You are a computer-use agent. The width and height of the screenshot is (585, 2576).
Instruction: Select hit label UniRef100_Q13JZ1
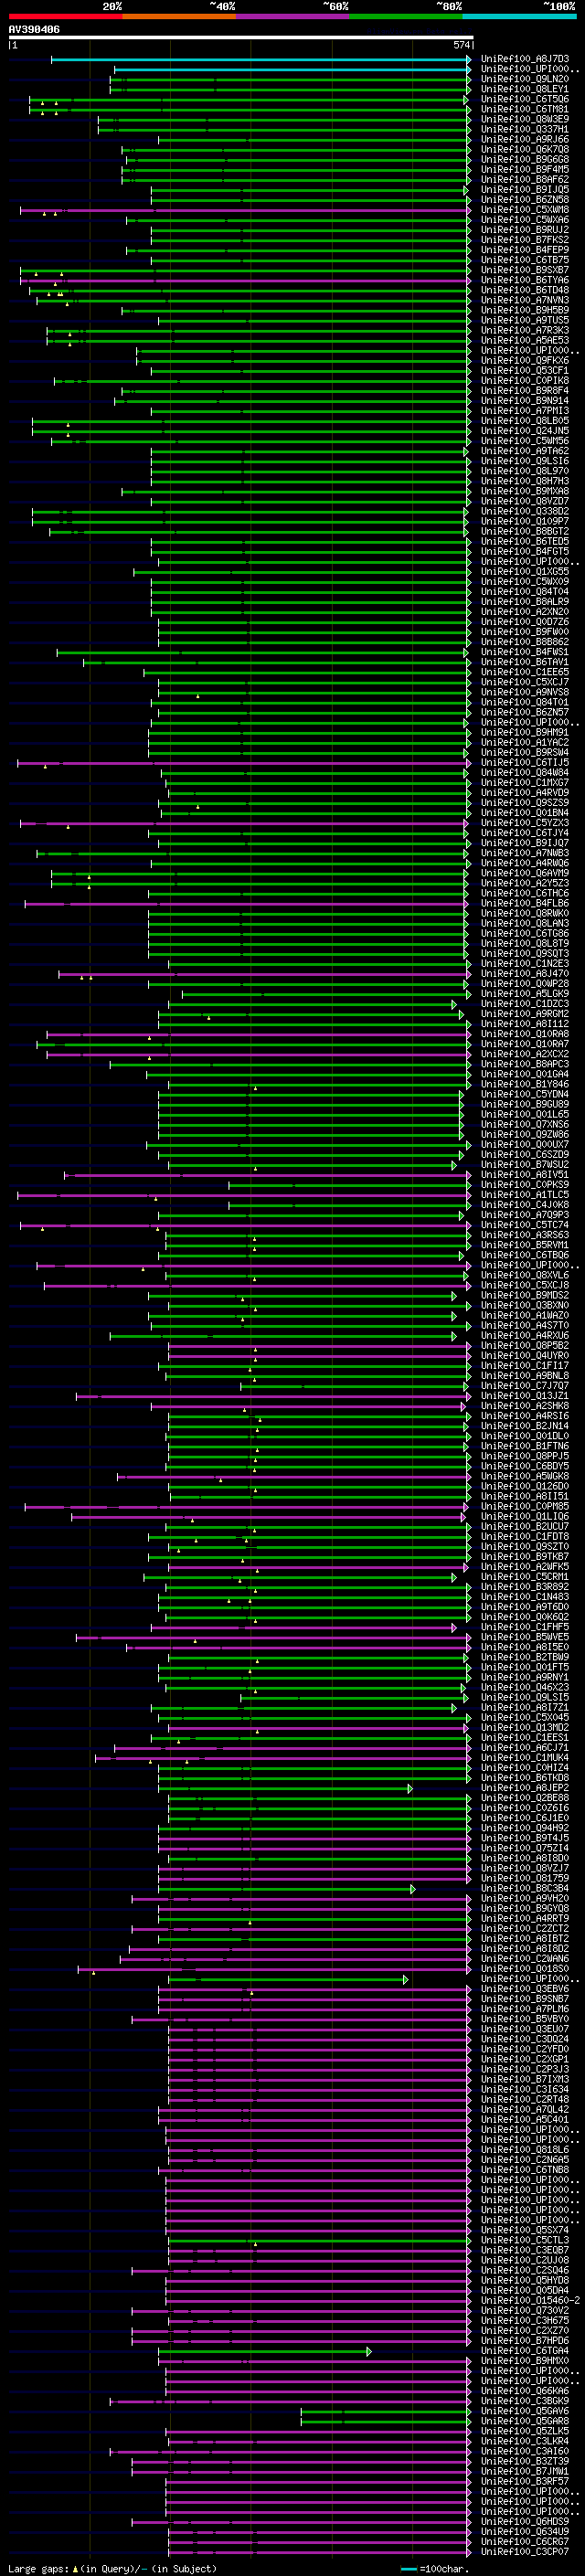click(x=525, y=1396)
